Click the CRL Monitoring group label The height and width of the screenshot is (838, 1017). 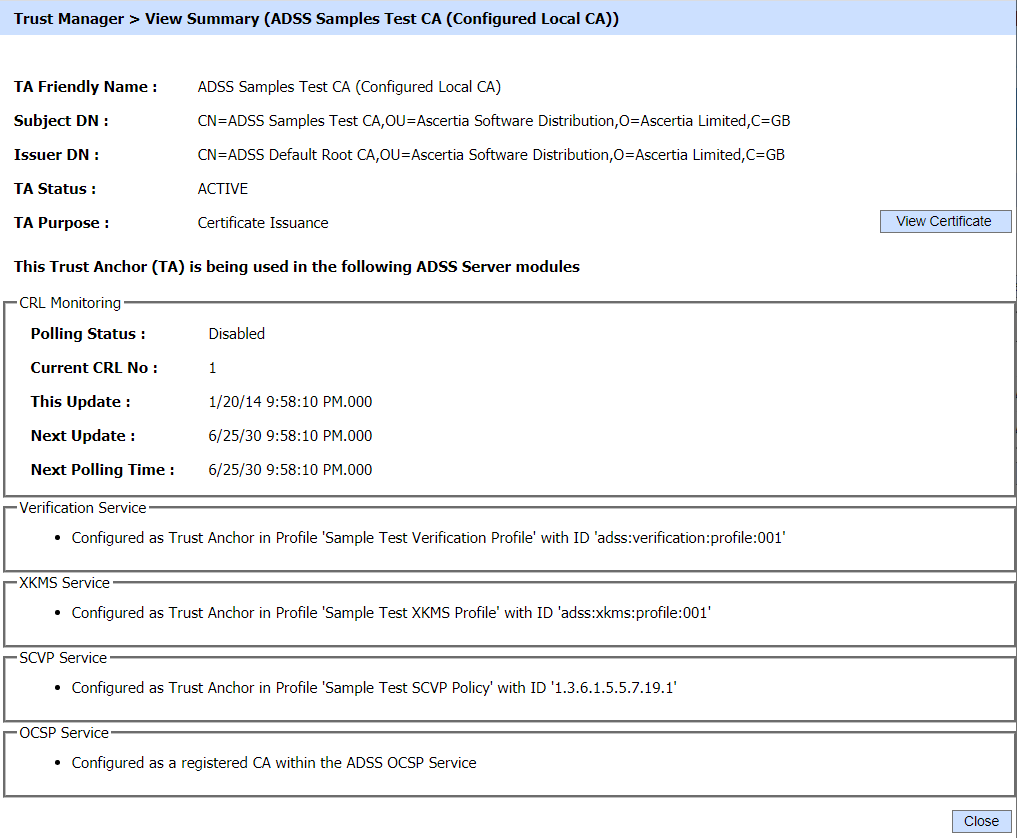coord(70,303)
